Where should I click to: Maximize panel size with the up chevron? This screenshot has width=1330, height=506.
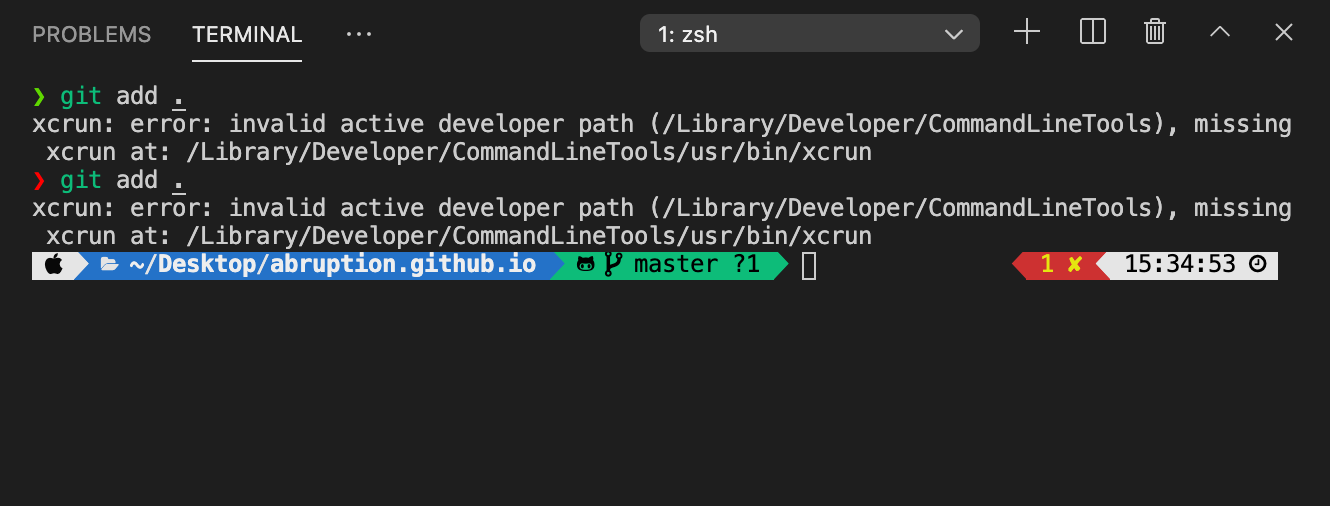(1219, 32)
